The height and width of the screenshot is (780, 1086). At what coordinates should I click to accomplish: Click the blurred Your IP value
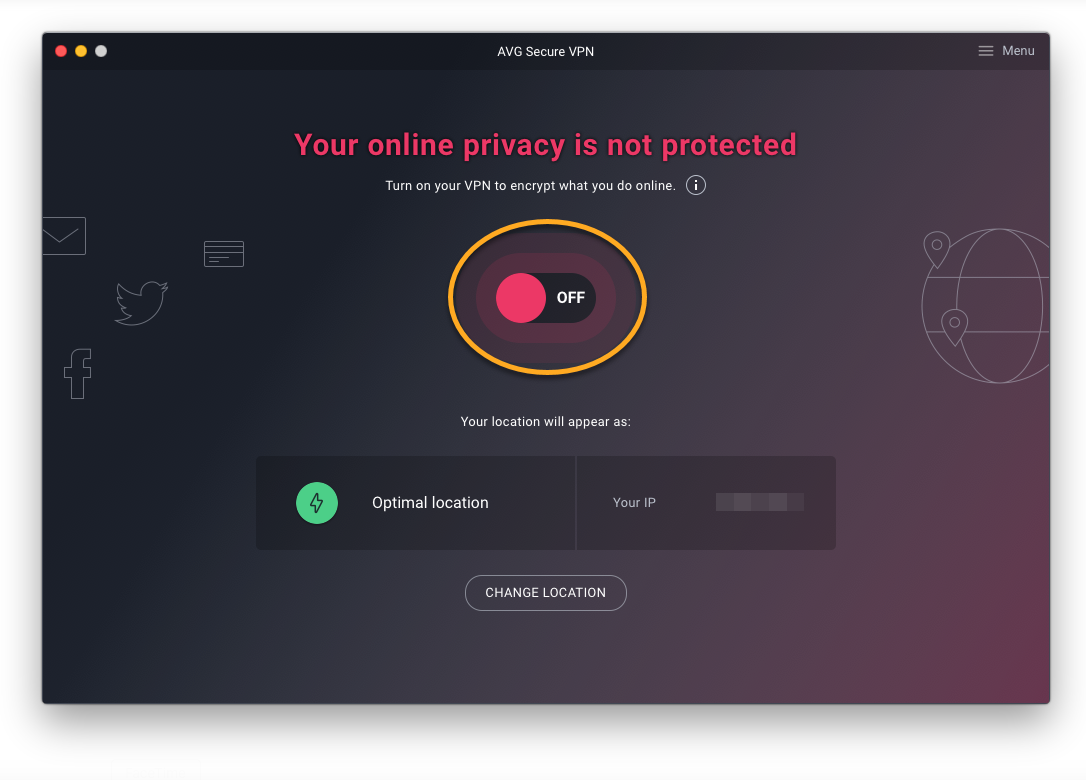click(760, 502)
